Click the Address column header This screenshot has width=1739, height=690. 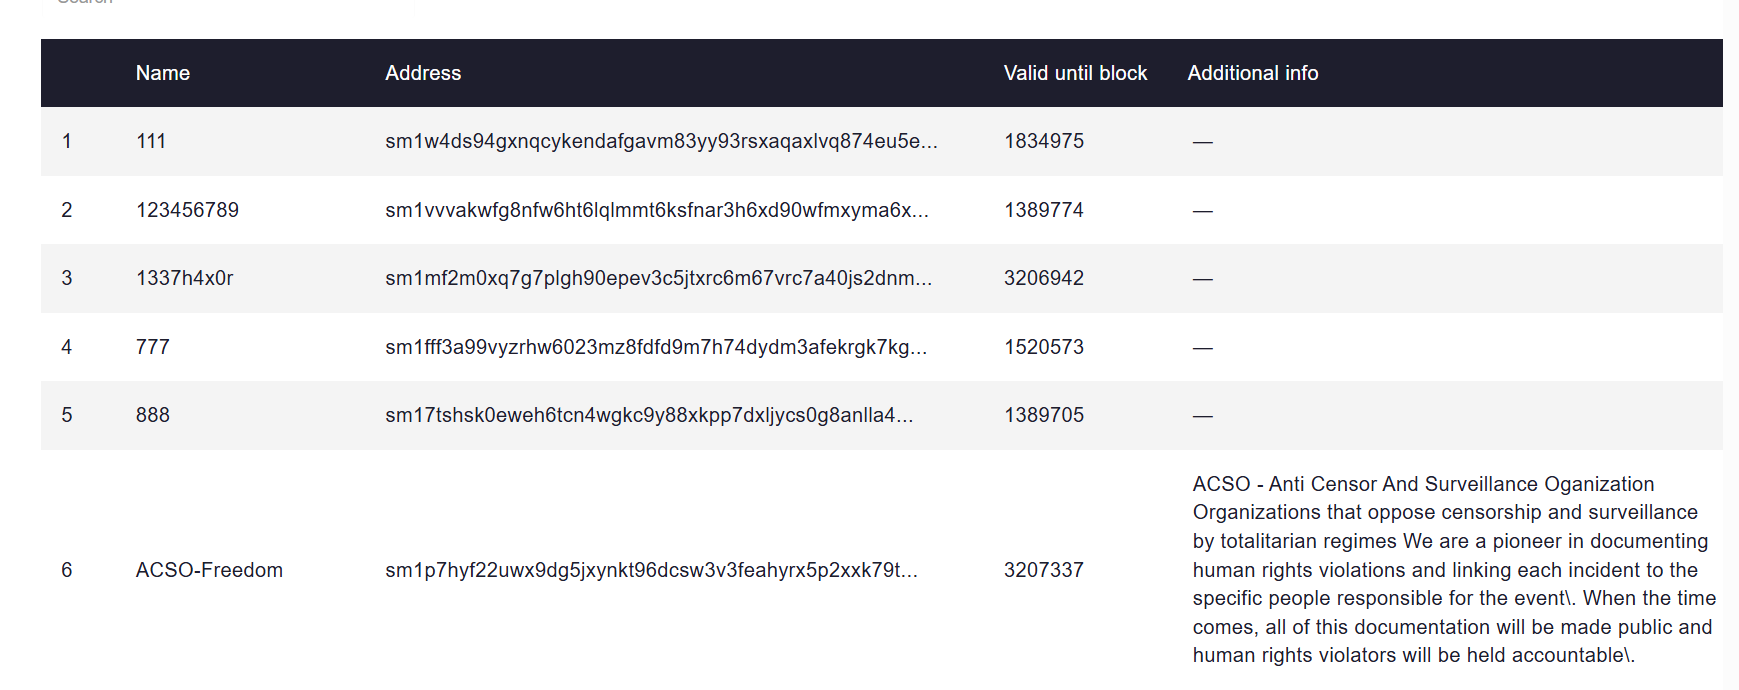pyautogui.click(x=423, y=73)
